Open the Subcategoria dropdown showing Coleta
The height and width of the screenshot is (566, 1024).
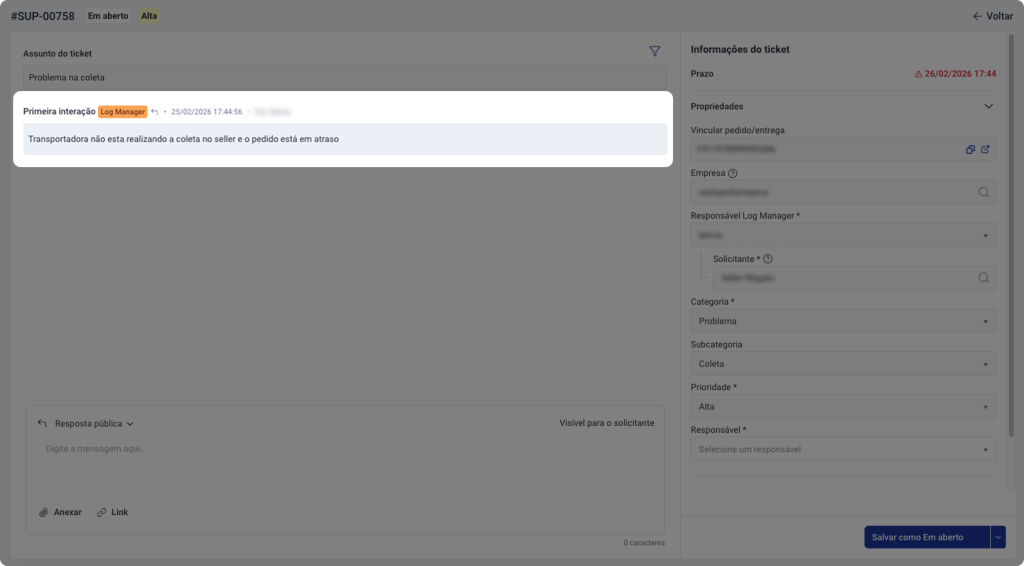(843, 364)
